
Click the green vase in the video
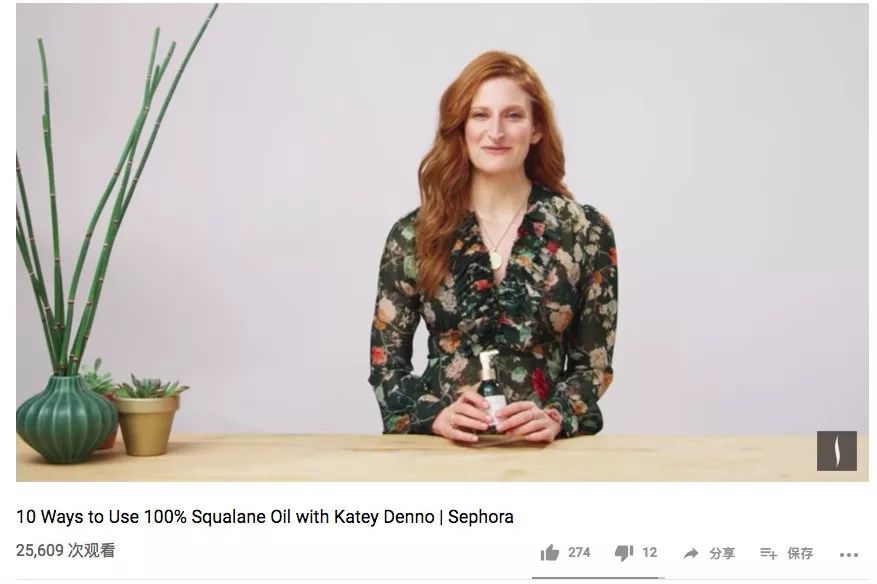click(66, 420)
